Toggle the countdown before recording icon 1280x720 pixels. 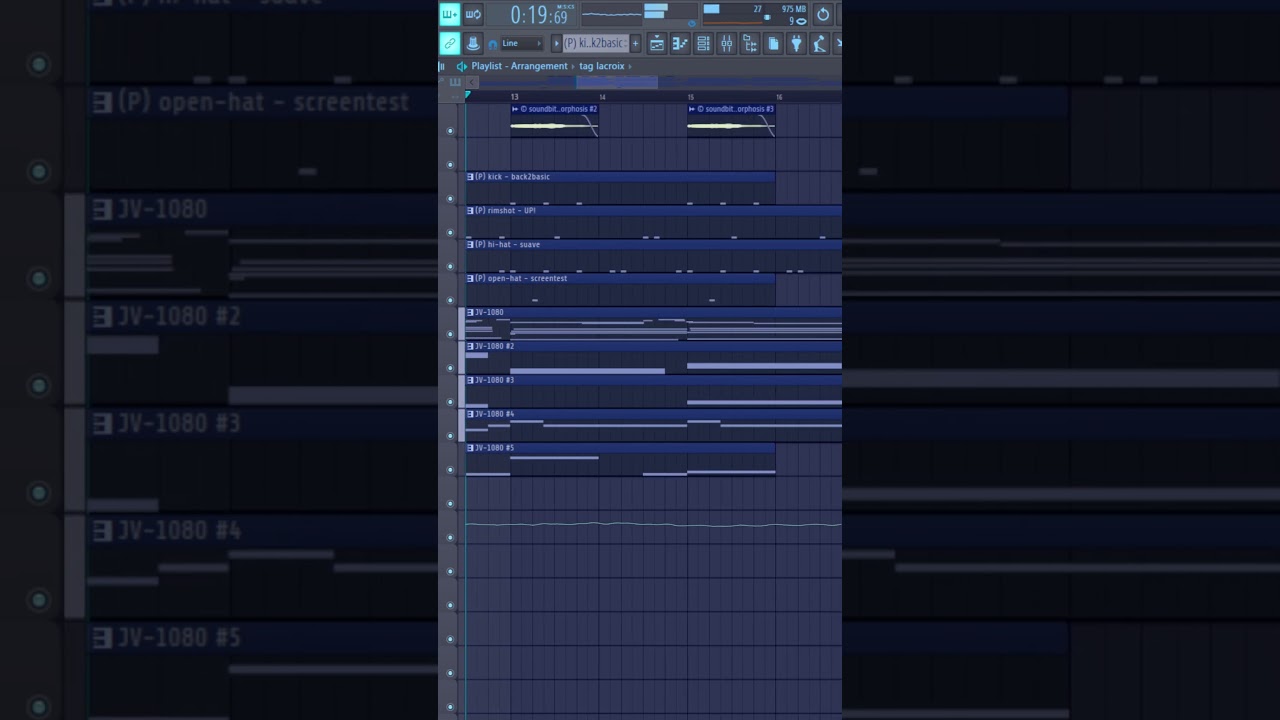click(x=473, y=14)
